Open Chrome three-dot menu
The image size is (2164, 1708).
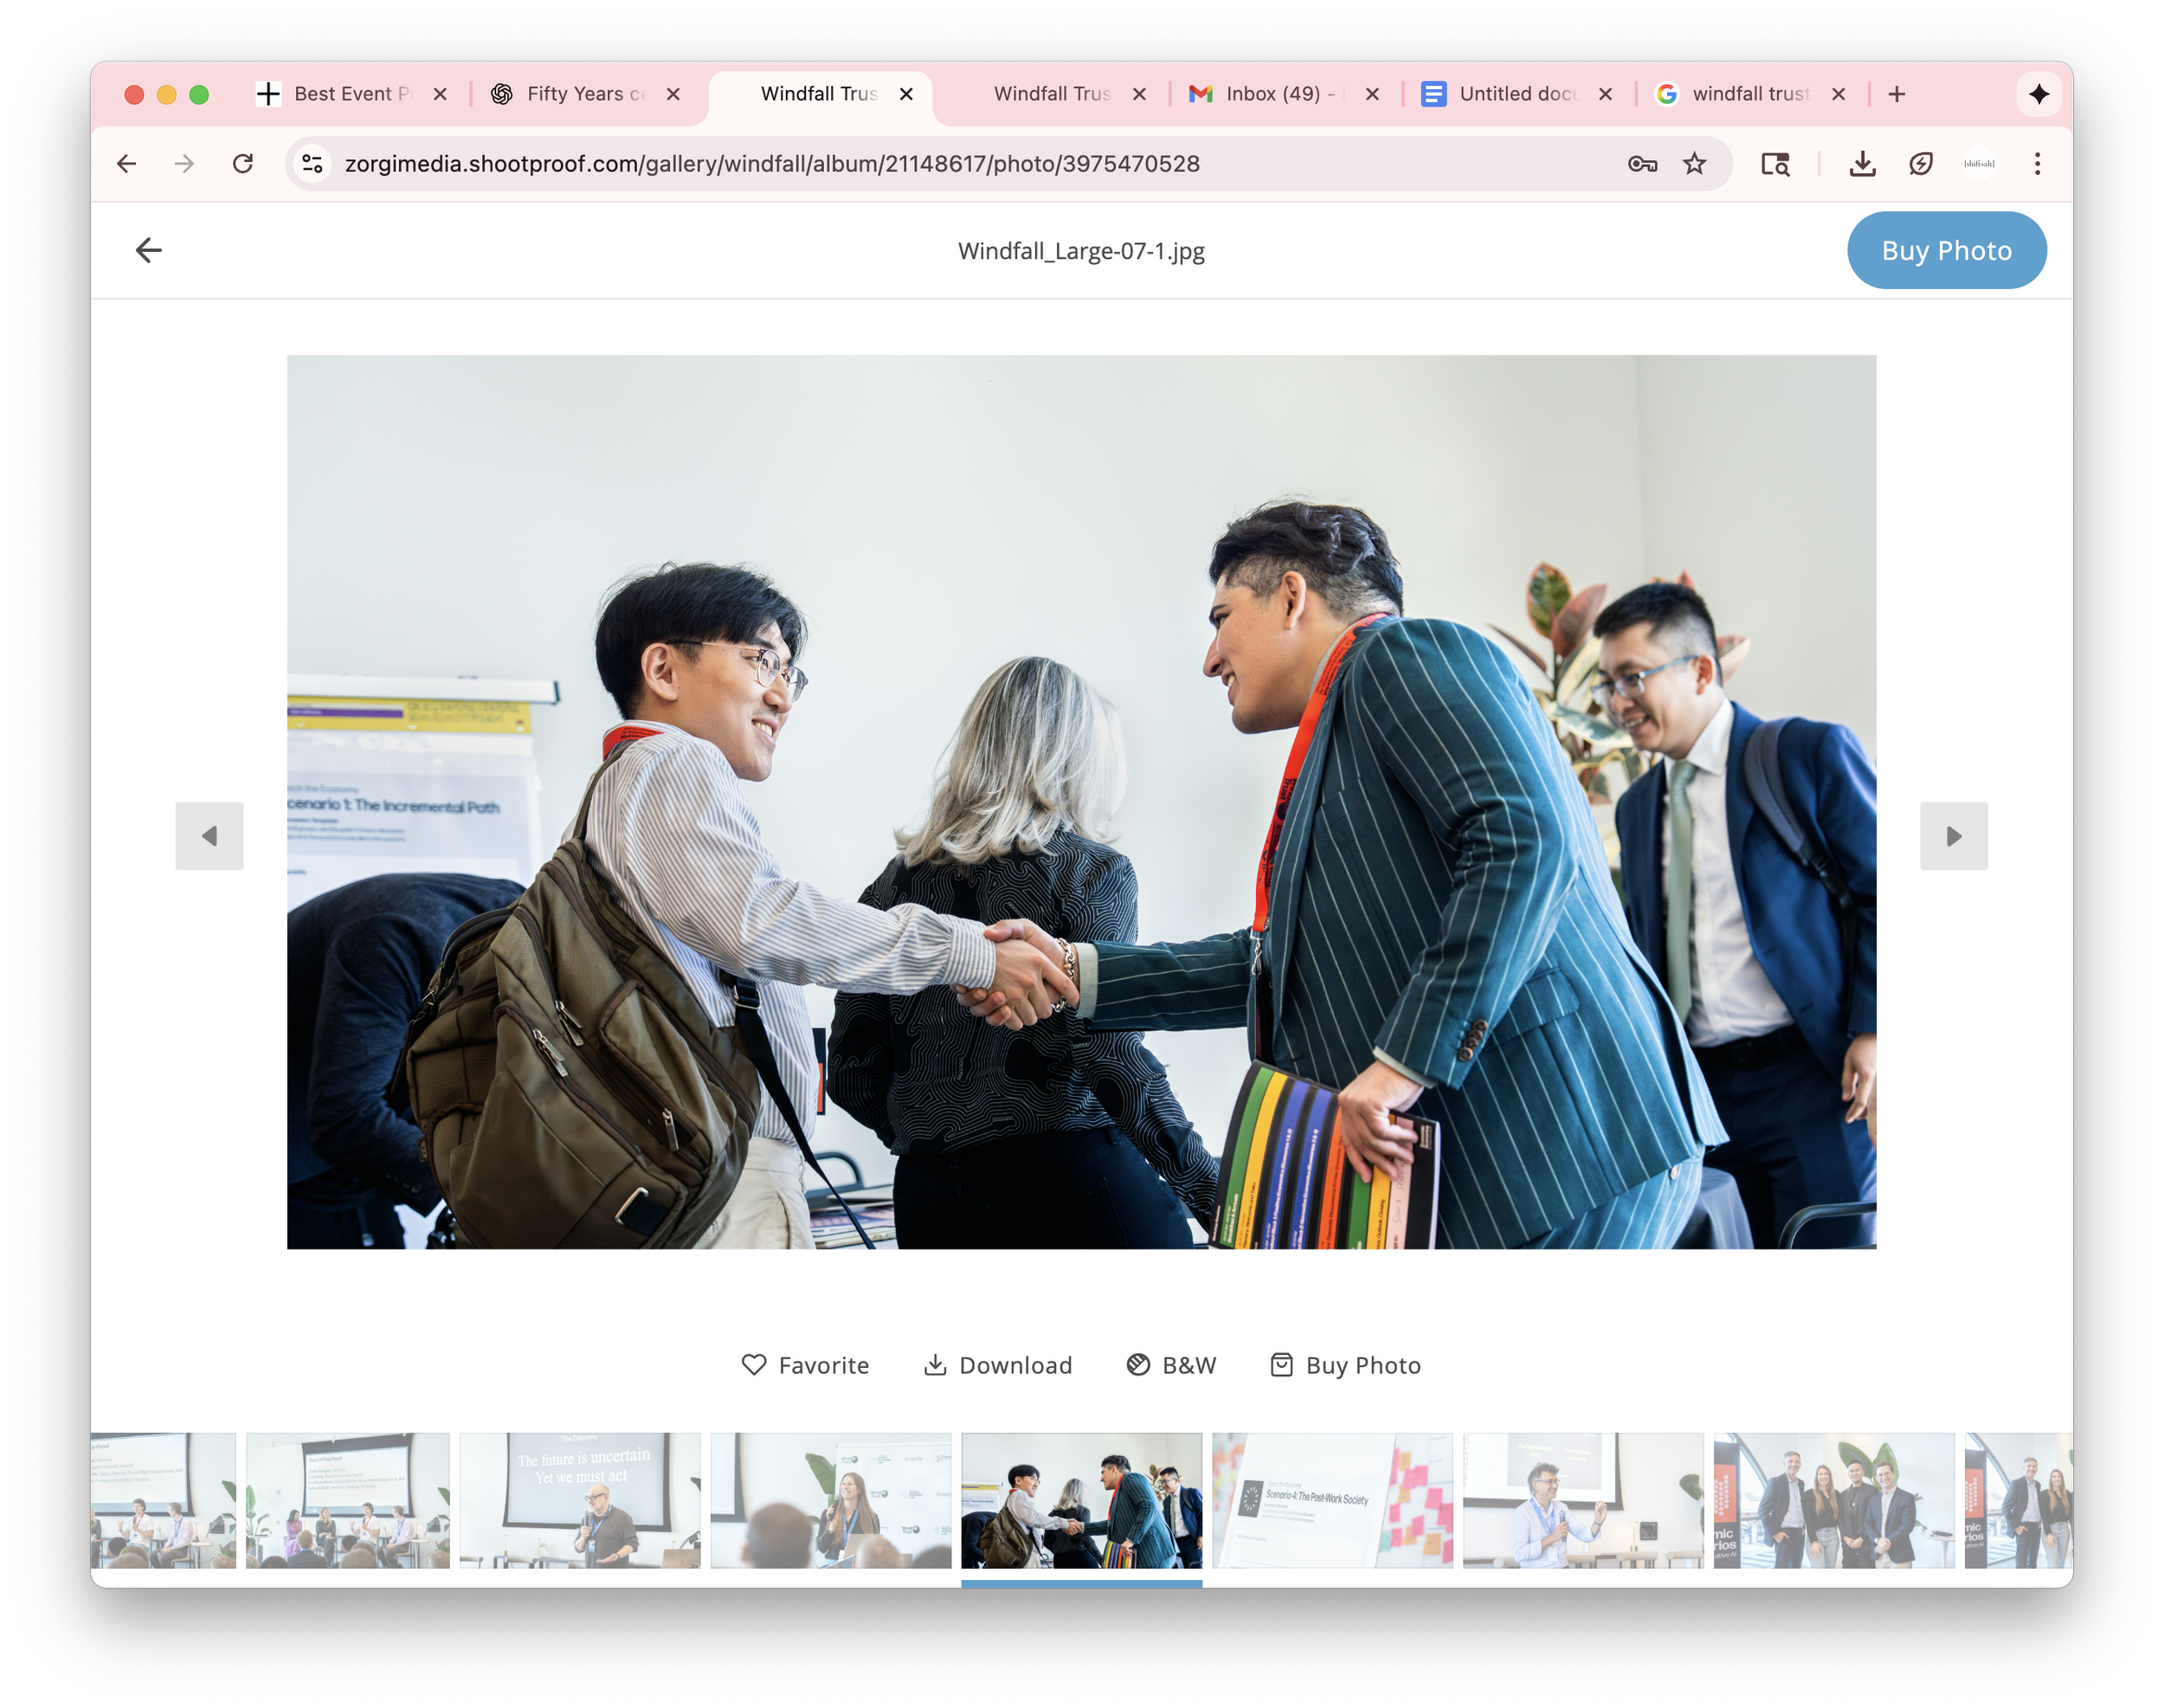[2037, 163]
